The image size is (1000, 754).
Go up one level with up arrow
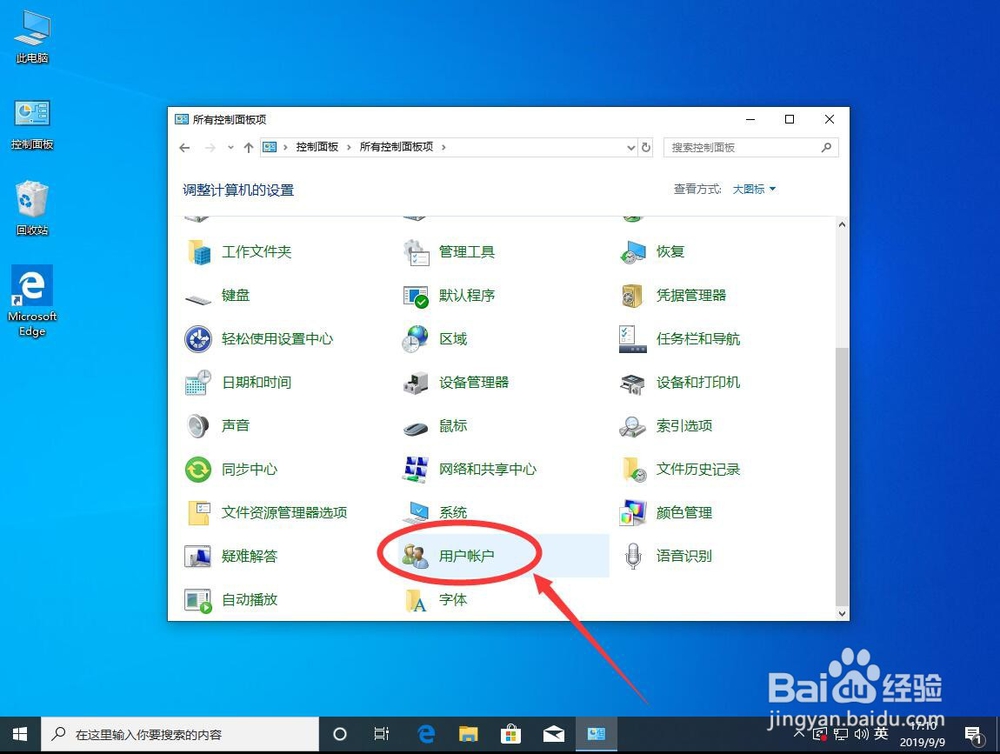(249, 147)
